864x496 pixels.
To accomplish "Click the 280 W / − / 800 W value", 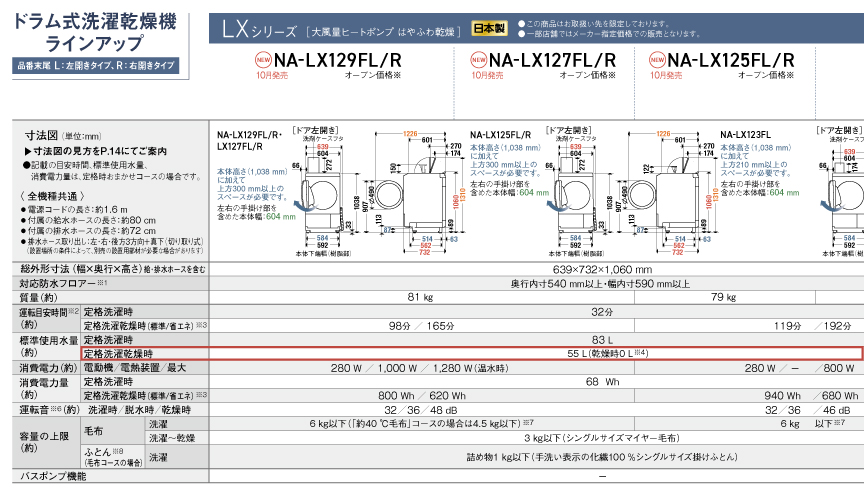I will [x=800, y=368].
